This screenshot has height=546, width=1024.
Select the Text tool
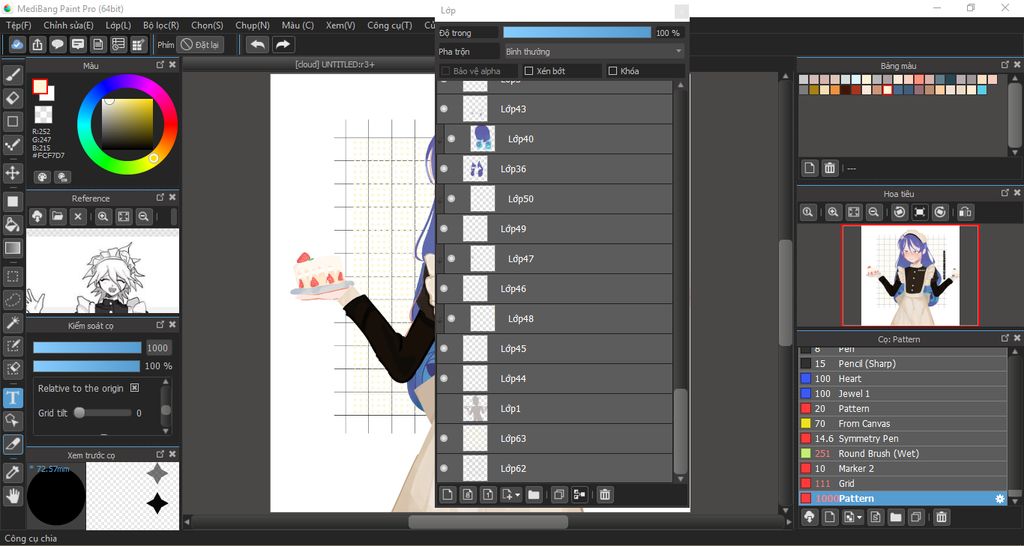[x=12, y=398]
